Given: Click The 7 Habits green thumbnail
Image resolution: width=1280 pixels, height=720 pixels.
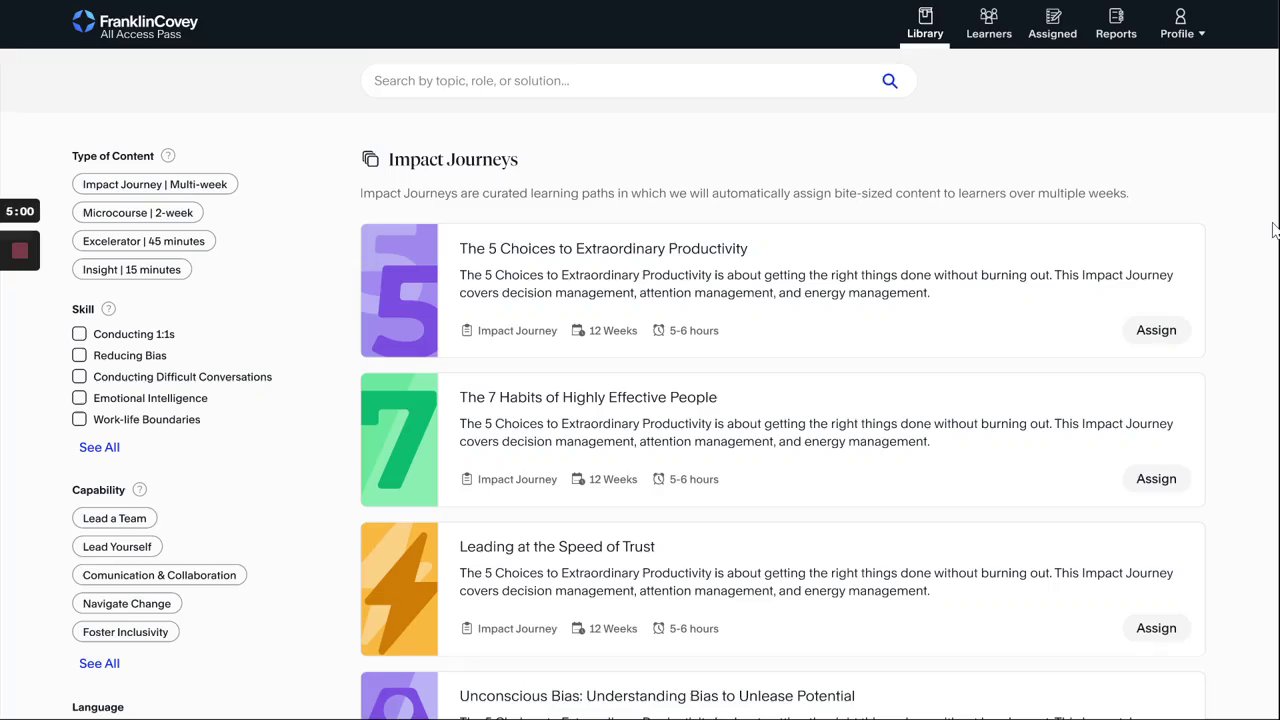Looking at the screenshot, I should (399, 439).
